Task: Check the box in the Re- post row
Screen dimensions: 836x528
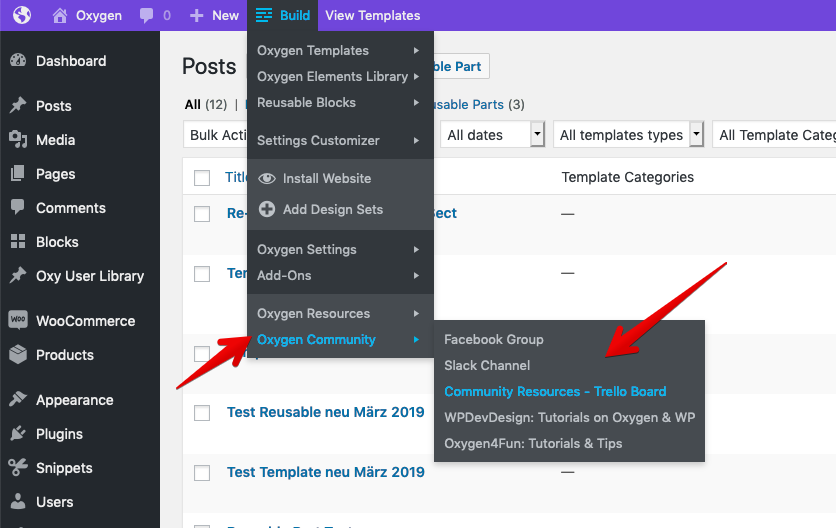Action: tap(202, 214)
